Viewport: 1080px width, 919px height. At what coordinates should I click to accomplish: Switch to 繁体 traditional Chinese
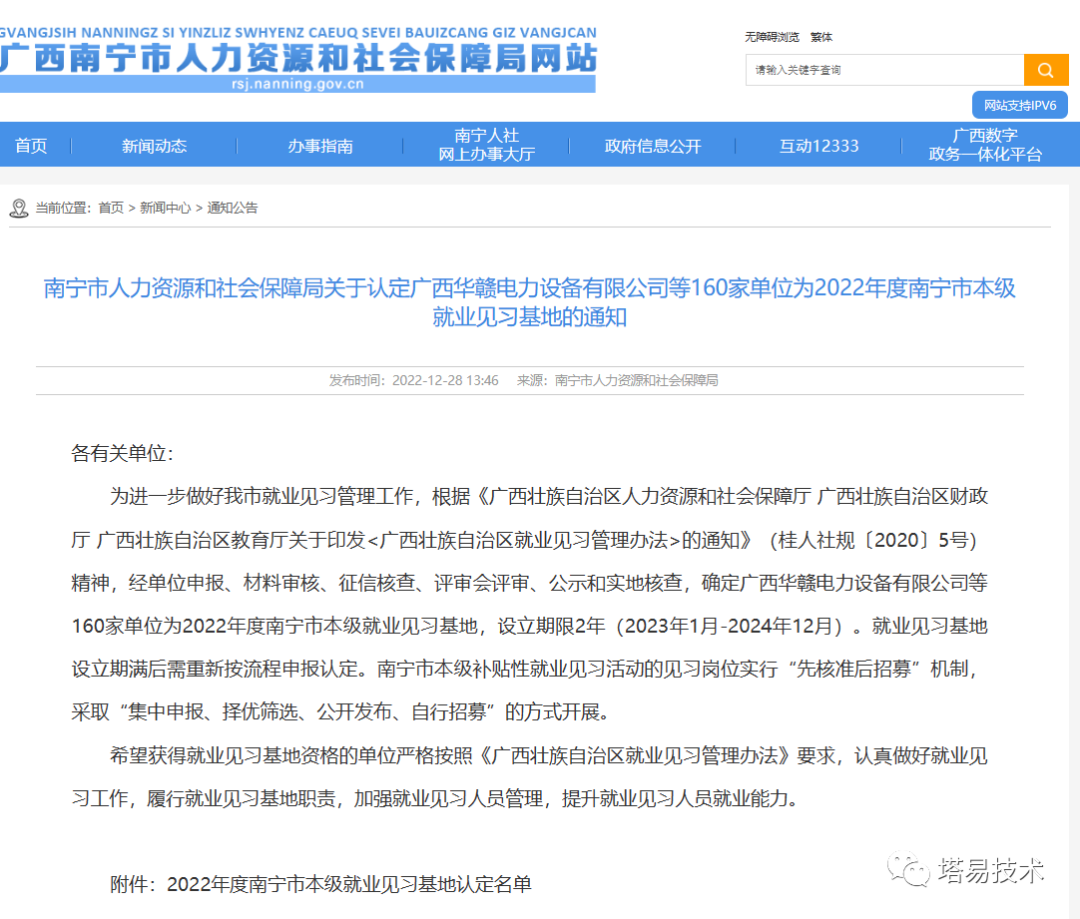[x=821, y=37]
